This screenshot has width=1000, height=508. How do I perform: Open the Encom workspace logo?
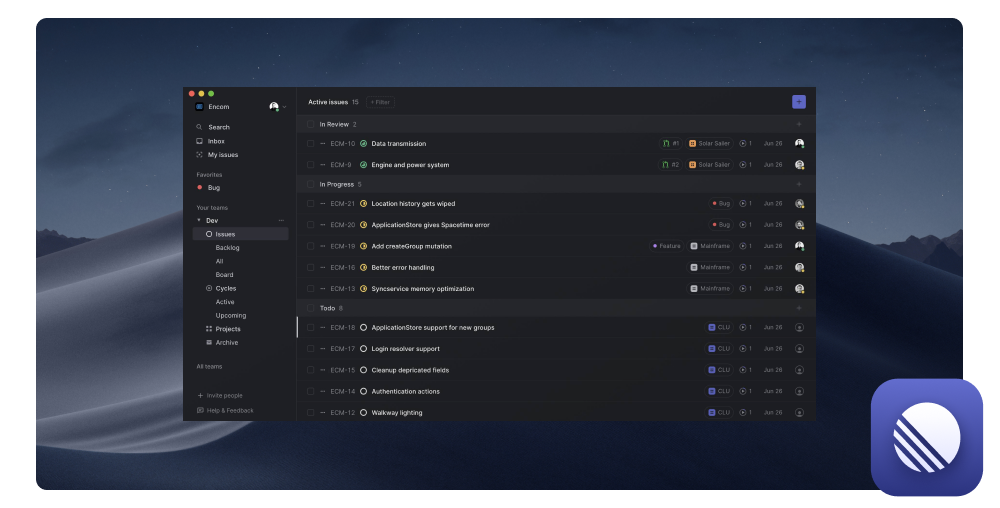pos(199,106)
